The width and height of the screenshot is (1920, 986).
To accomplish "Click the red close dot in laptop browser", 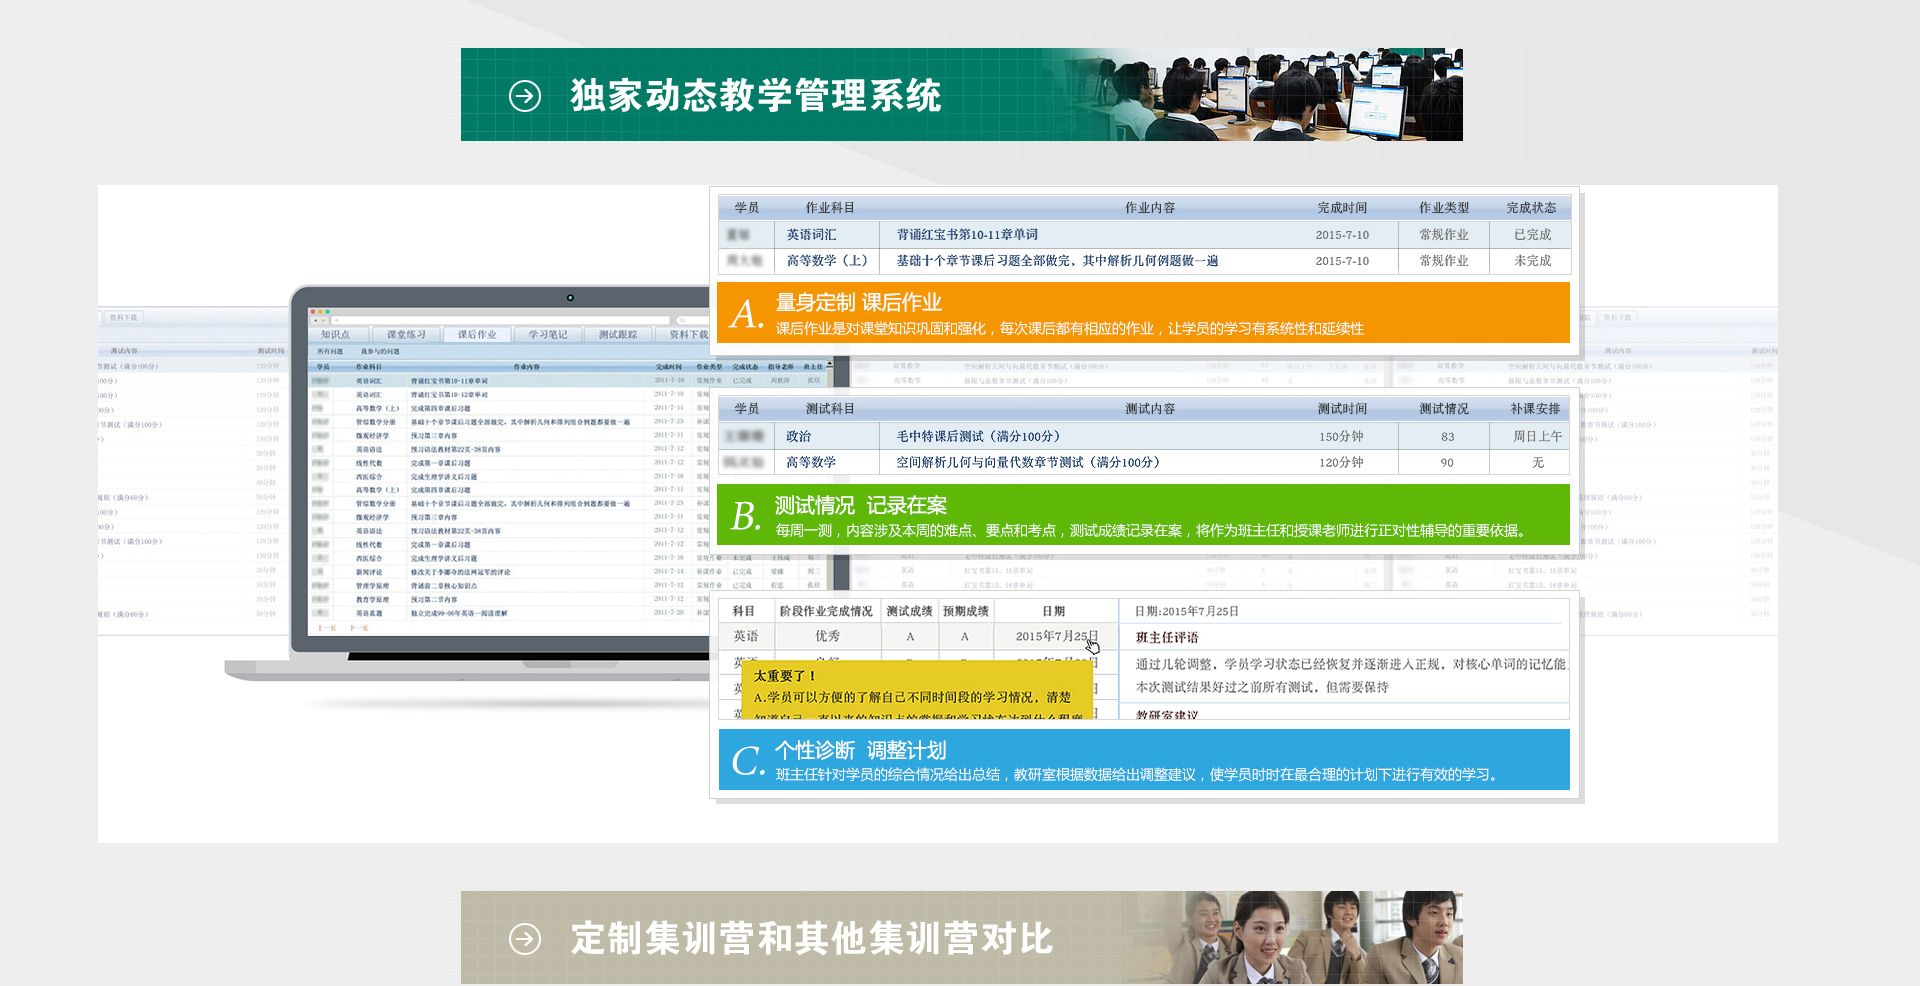I will click(313, 312).
